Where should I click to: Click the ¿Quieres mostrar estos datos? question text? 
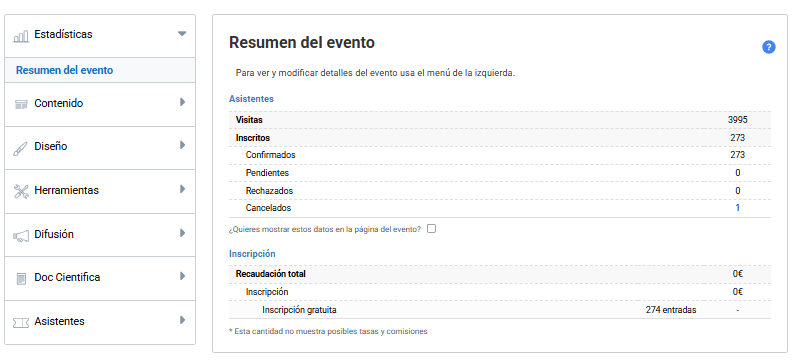[325, 229]
